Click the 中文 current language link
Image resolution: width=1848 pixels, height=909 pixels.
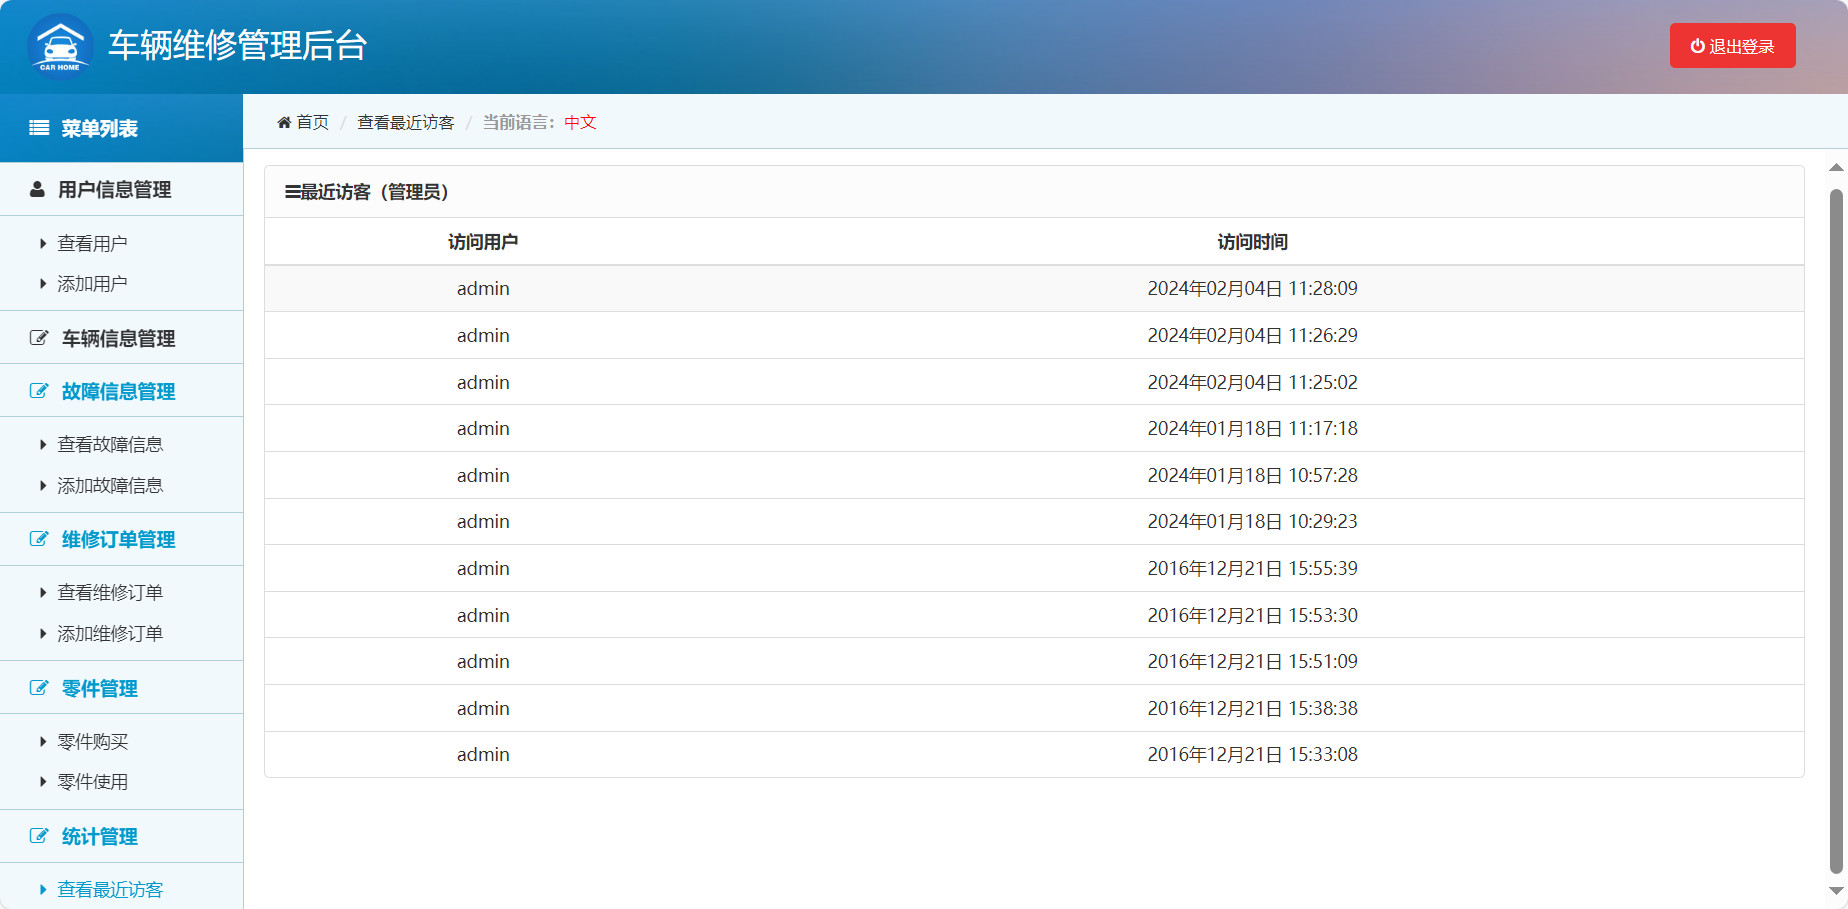pyautogui.click(x=580, y=122)
